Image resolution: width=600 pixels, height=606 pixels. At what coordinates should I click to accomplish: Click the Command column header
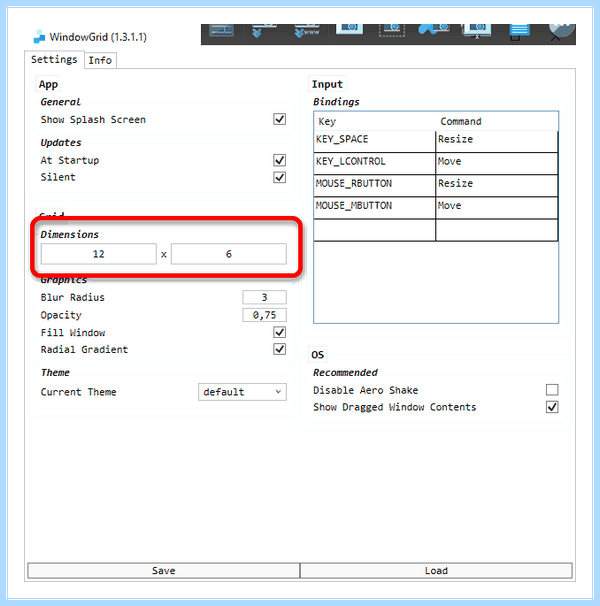pos(497,121)
